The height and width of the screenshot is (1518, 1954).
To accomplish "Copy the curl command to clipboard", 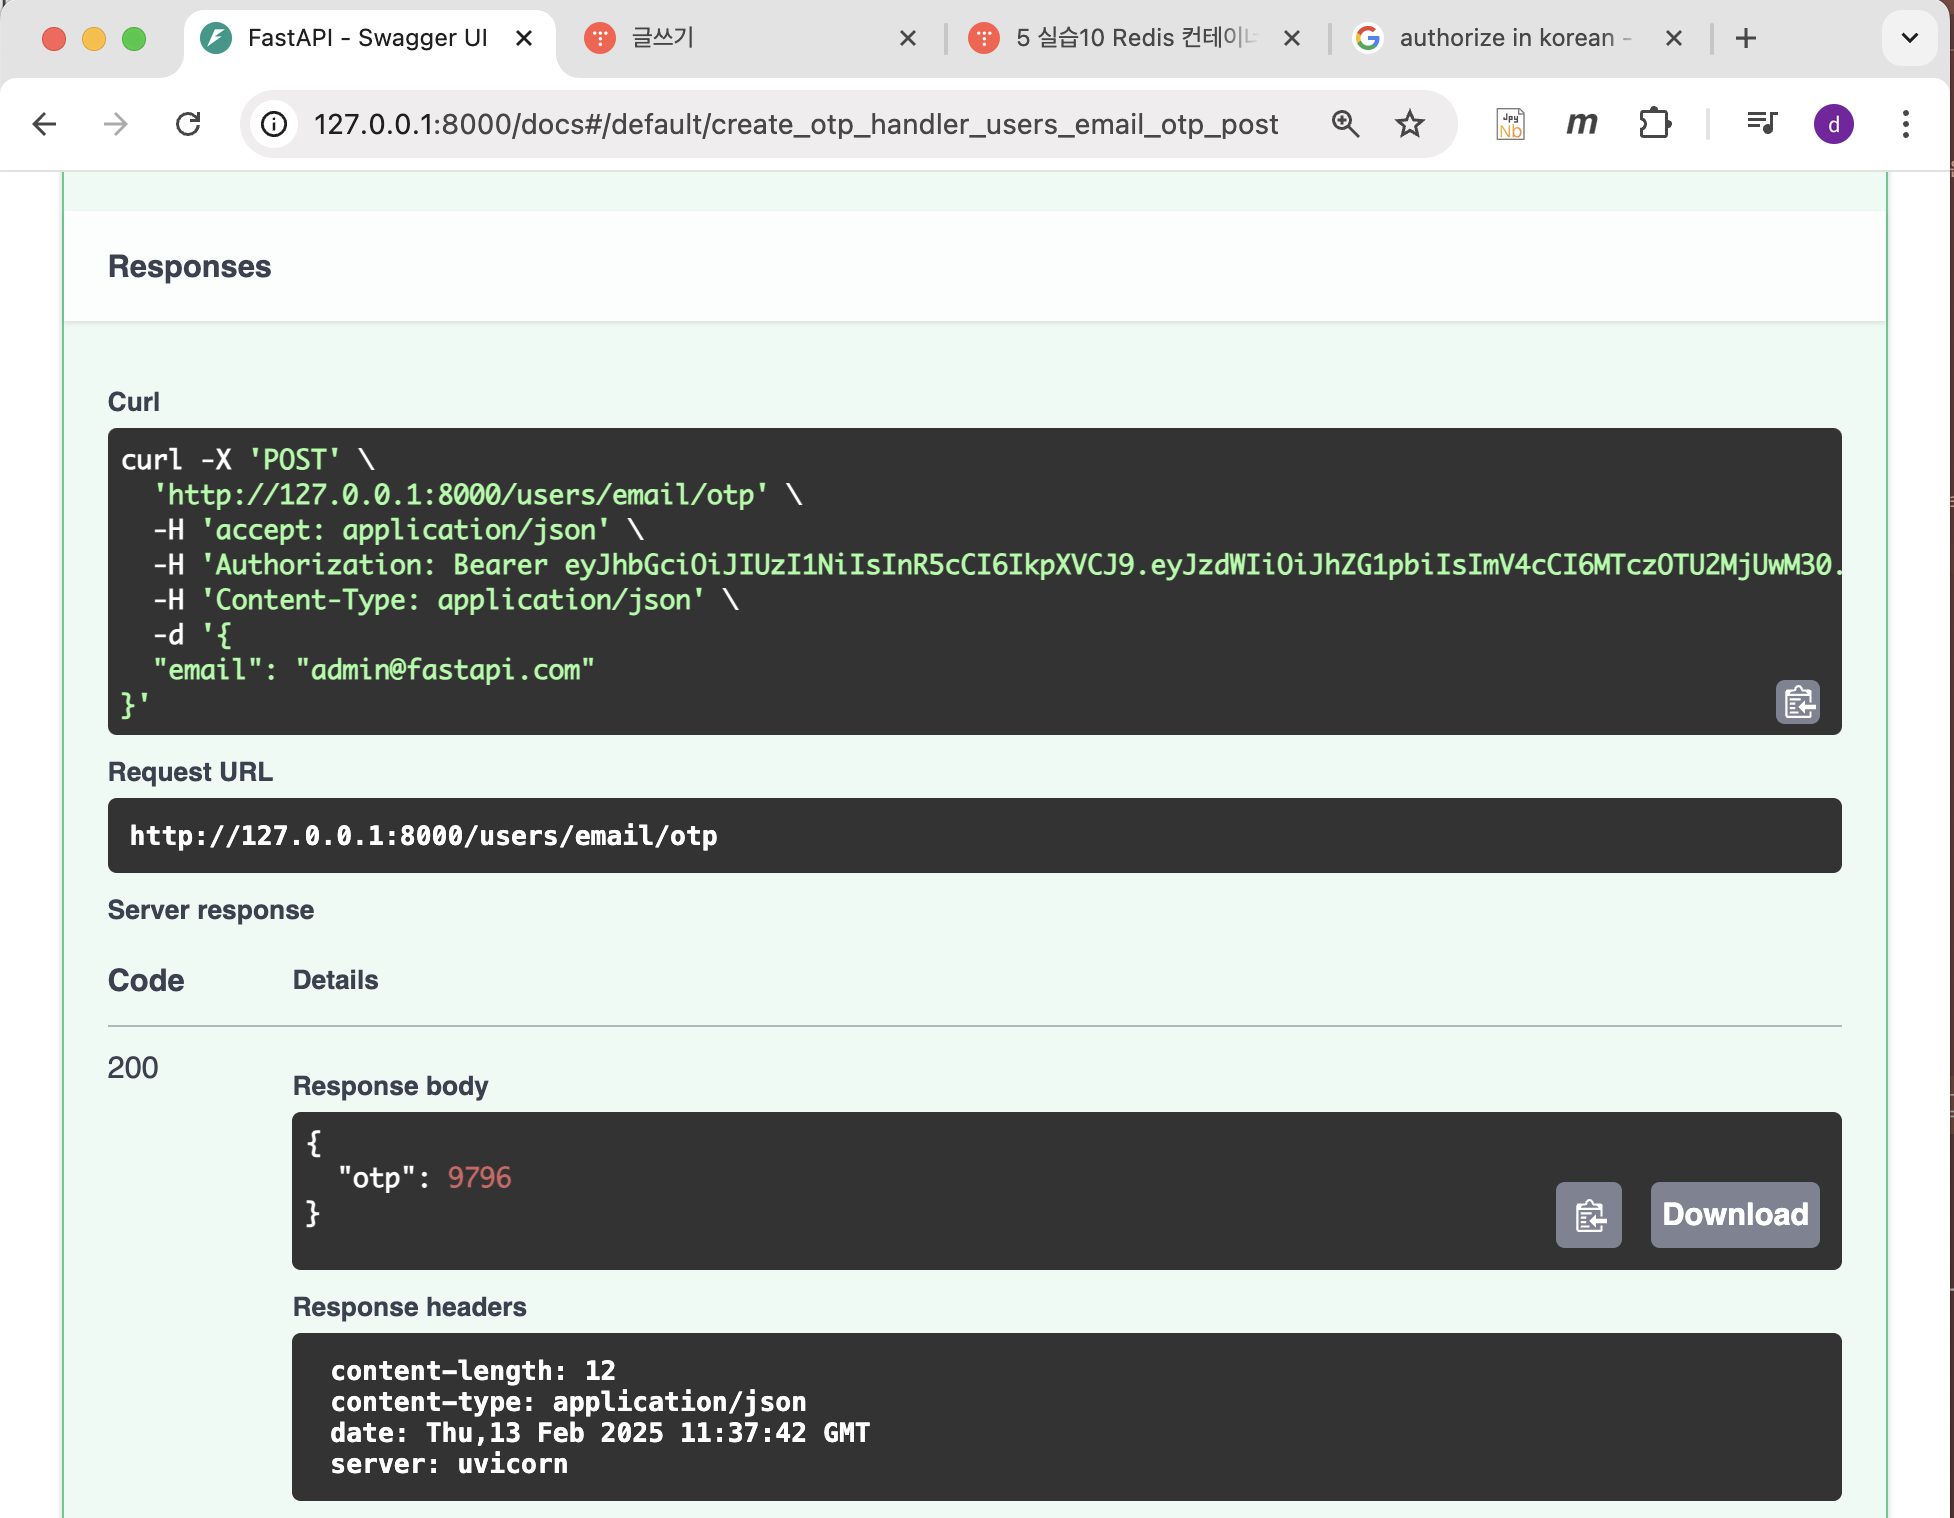I will [x=1797, y=701].
